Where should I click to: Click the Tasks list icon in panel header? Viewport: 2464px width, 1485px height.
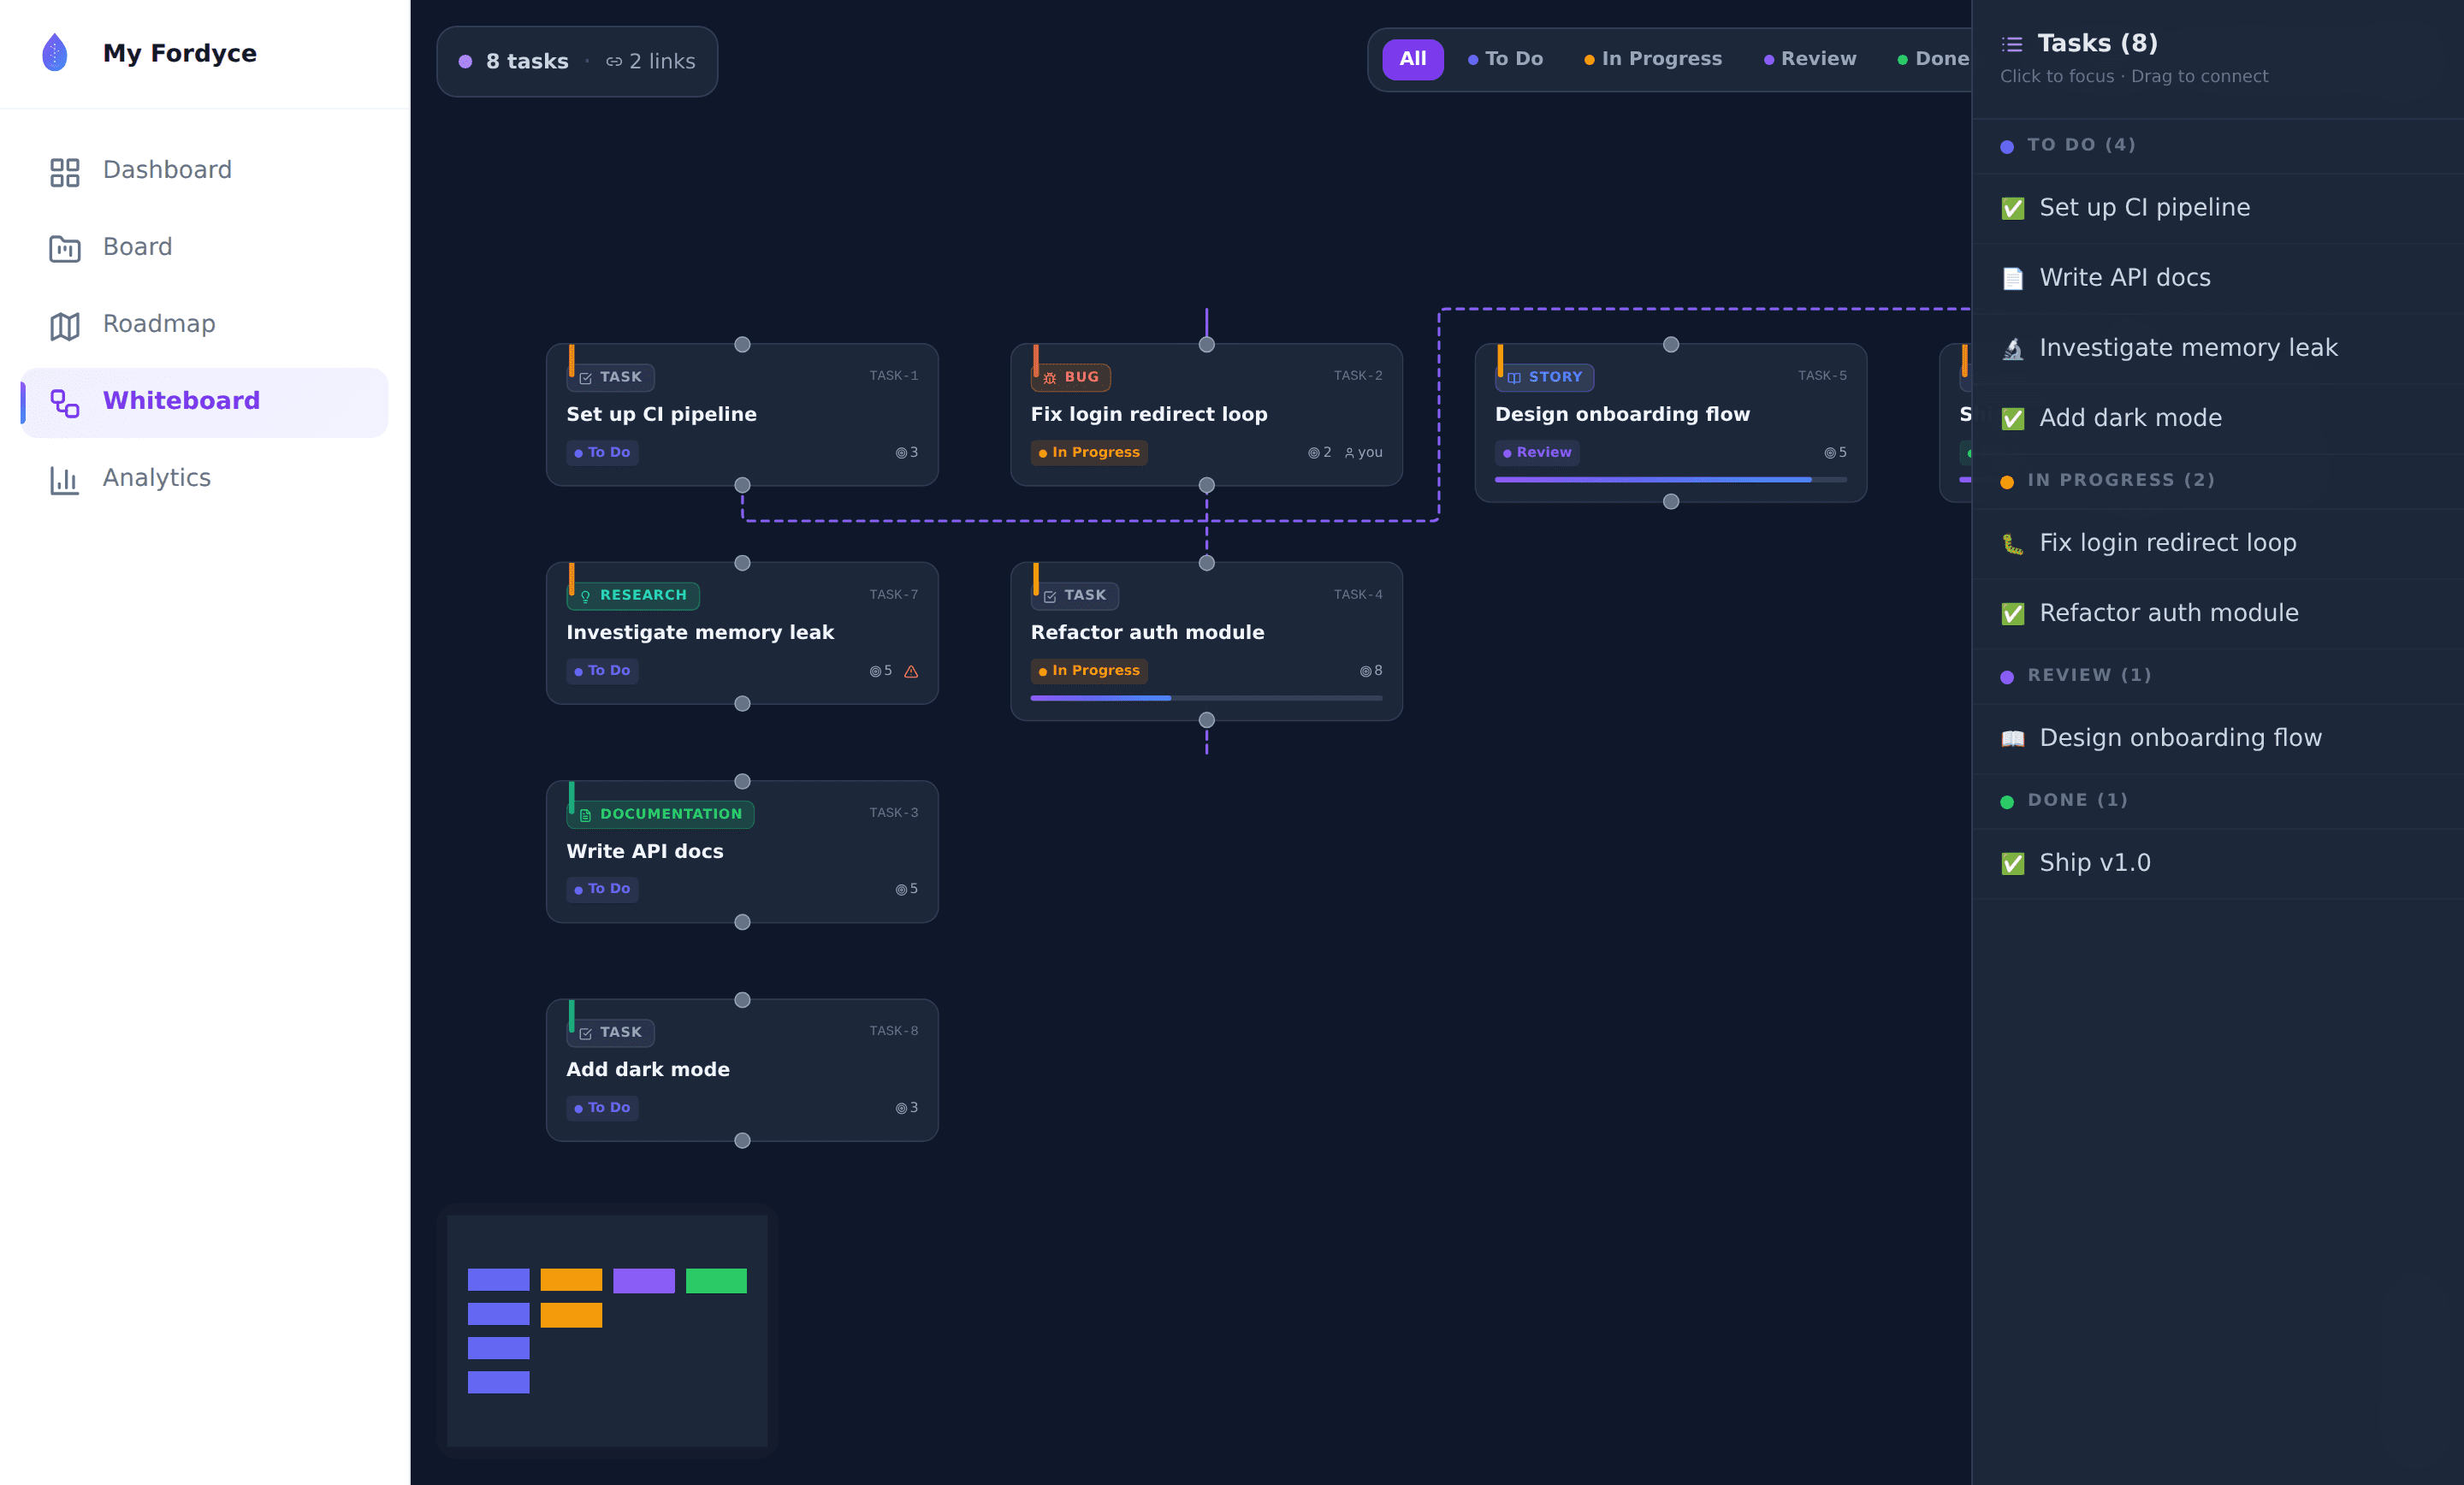2012,44
